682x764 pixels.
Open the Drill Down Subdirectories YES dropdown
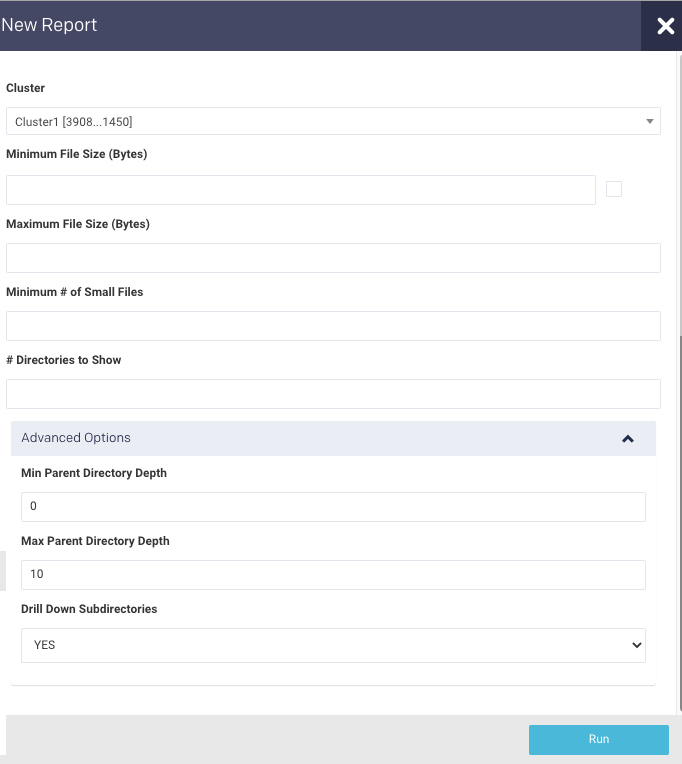(333, 645)
